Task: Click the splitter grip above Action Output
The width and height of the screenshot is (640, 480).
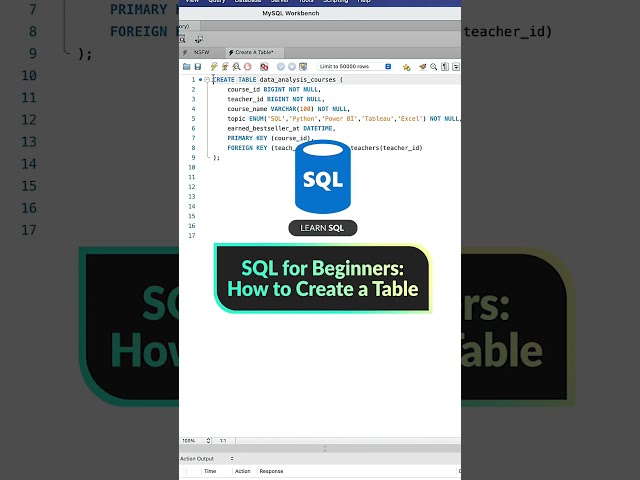Action: (x=325, y=449)
